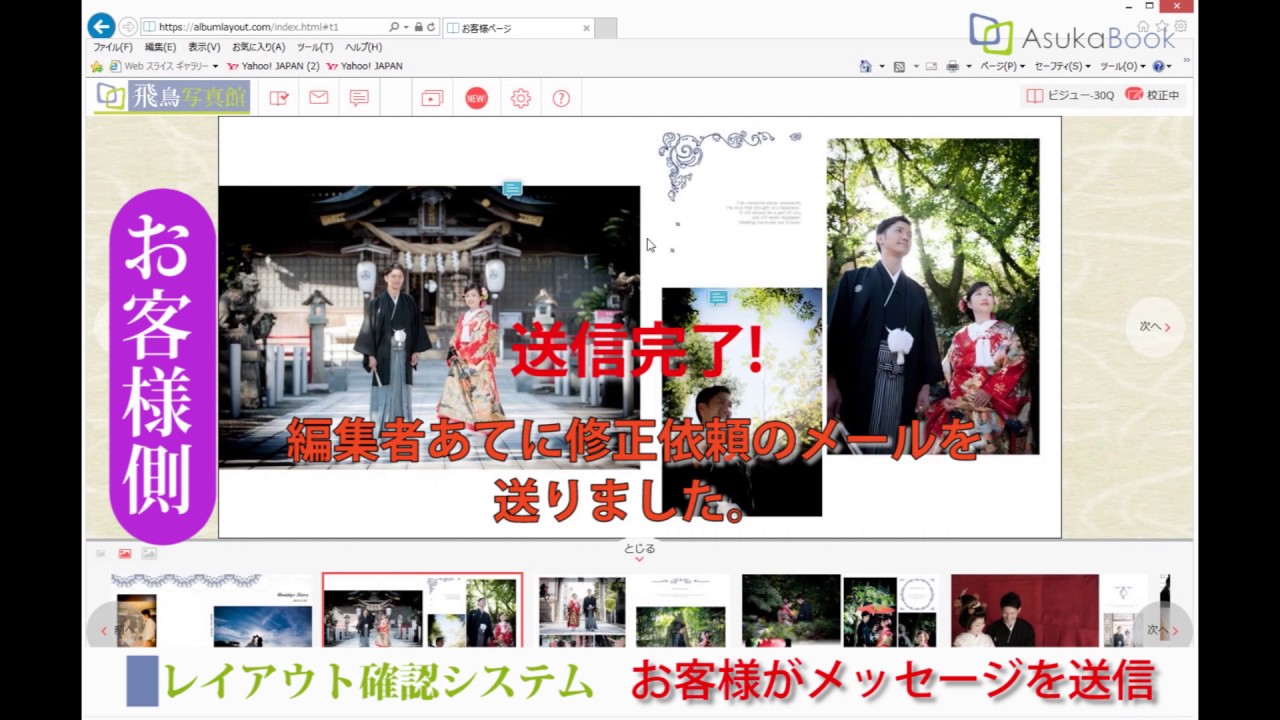The height and width of the screenshot is (720, 1280).
Task: Click the ビジュー-30Q album label
Action: pyautogui.click(x=1070, y=95)
